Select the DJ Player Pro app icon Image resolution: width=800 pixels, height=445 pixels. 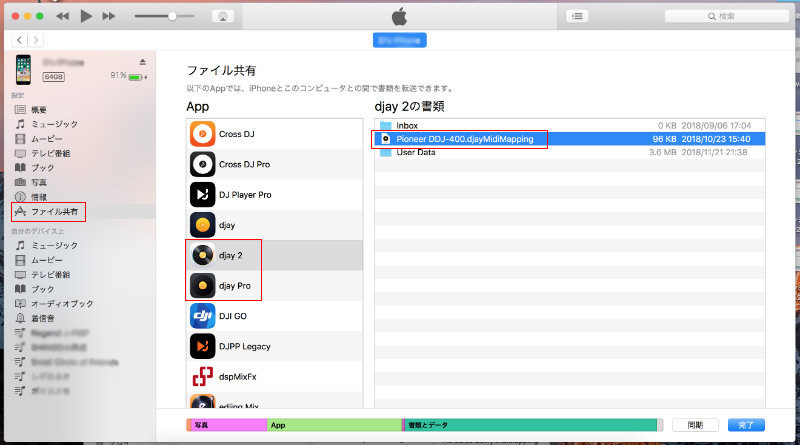(203, 194)
